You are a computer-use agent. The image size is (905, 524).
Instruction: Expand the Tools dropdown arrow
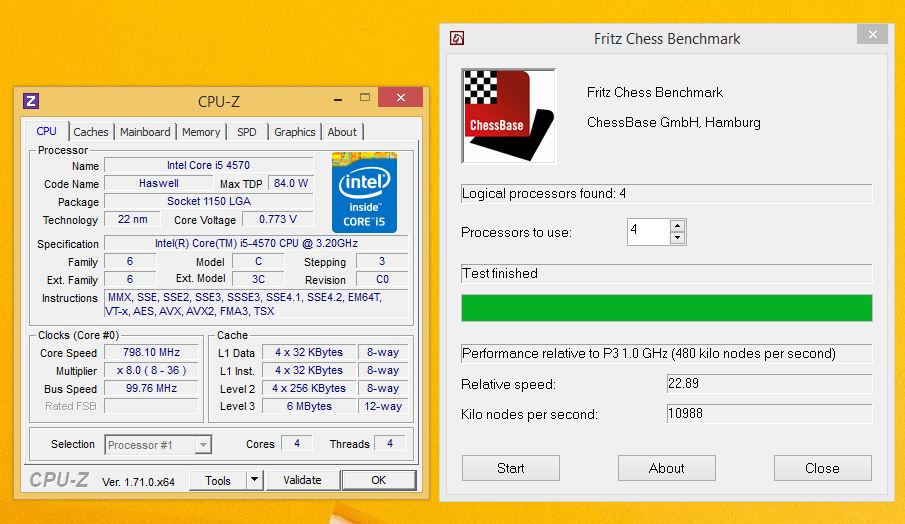coord(254,480)
